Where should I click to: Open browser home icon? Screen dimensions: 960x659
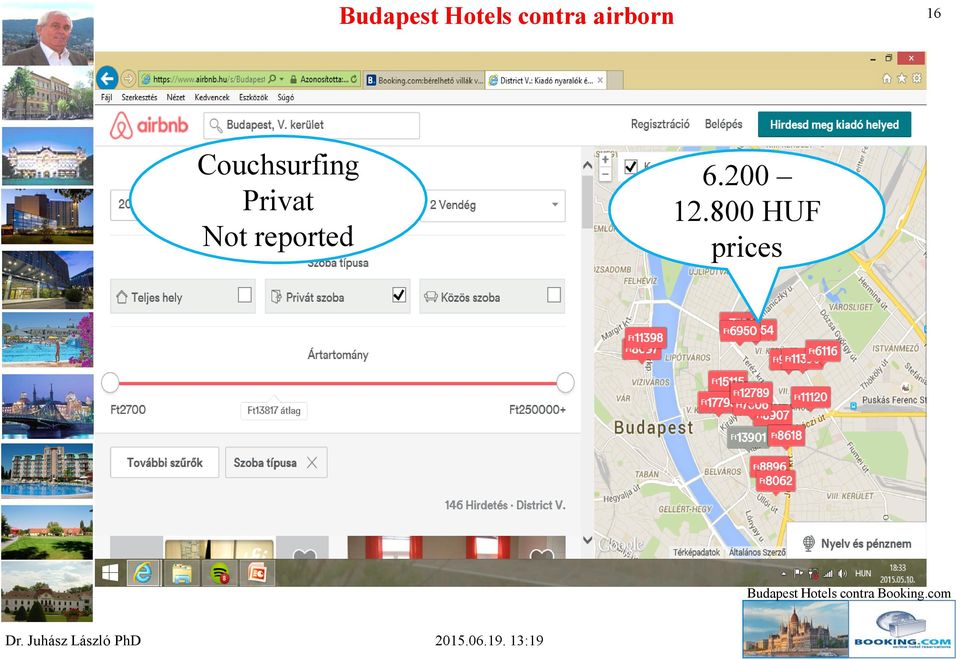coord(887,78)
